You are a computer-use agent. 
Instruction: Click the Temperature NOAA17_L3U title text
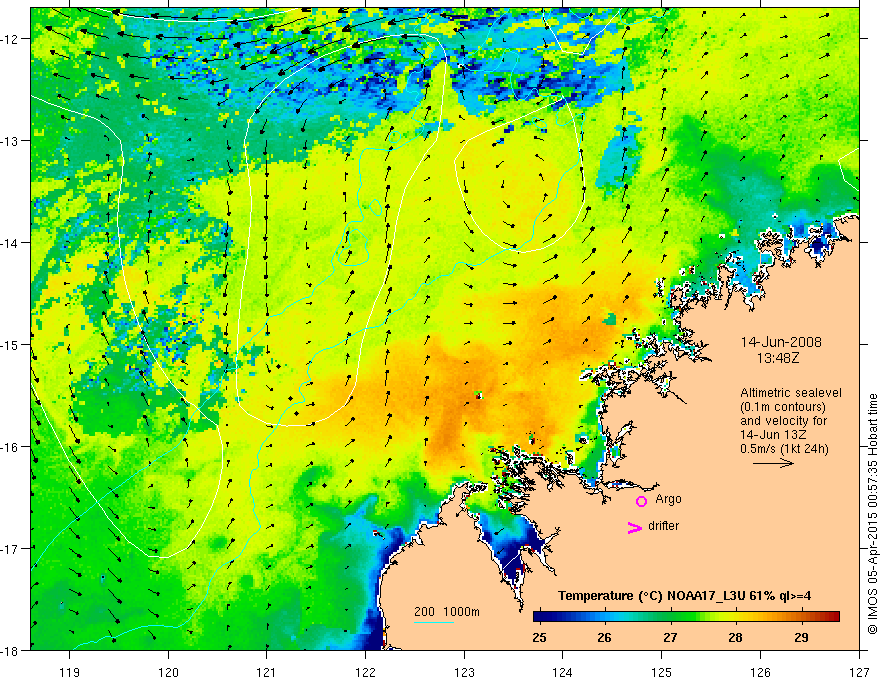pos(685,596)
